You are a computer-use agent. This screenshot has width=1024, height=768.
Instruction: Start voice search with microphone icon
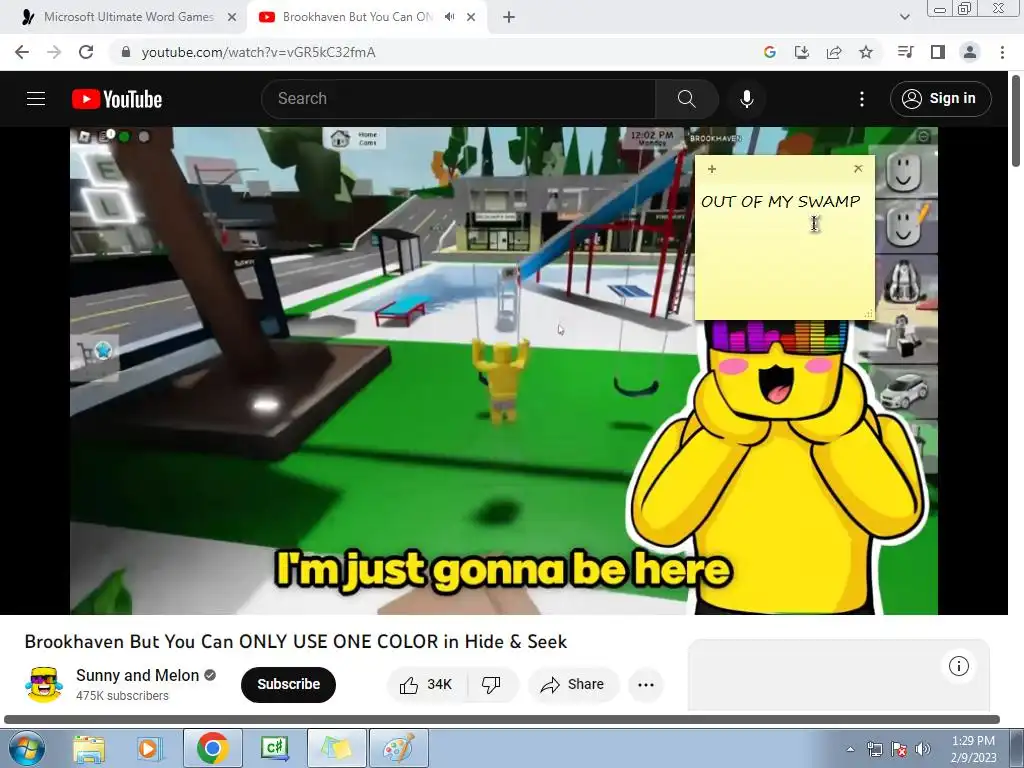746,99
